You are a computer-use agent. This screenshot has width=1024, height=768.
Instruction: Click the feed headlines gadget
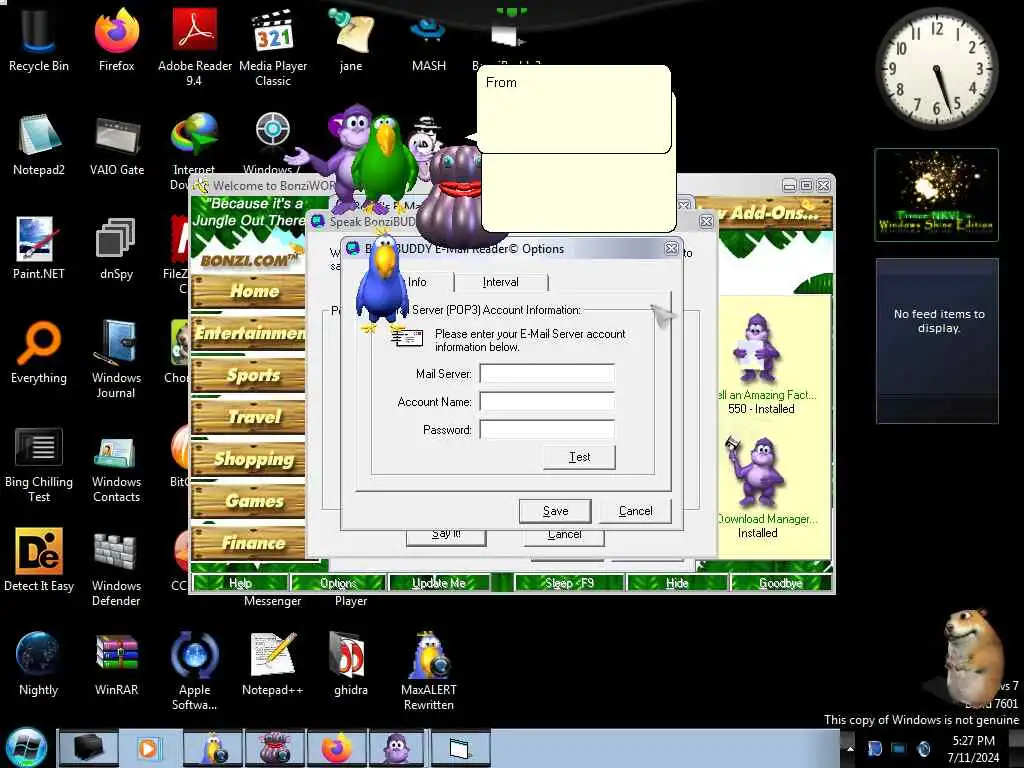coord(937,341)
